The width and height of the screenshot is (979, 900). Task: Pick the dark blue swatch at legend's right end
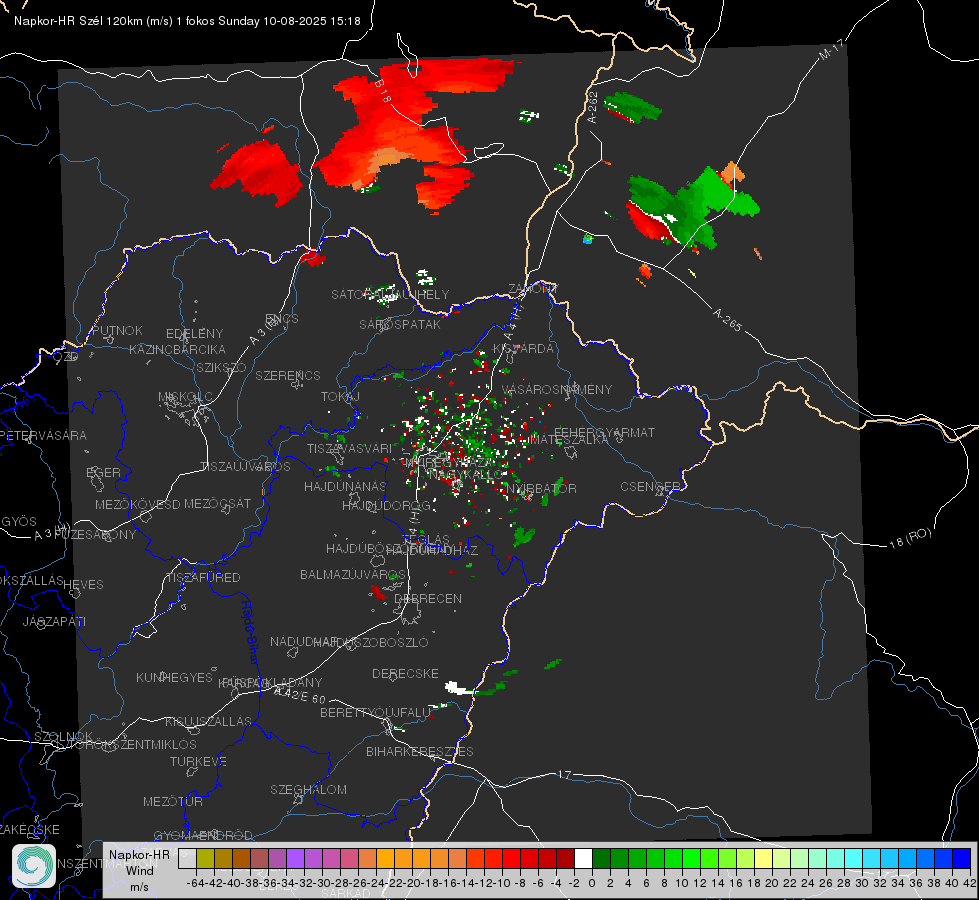[x=962, y=858]
